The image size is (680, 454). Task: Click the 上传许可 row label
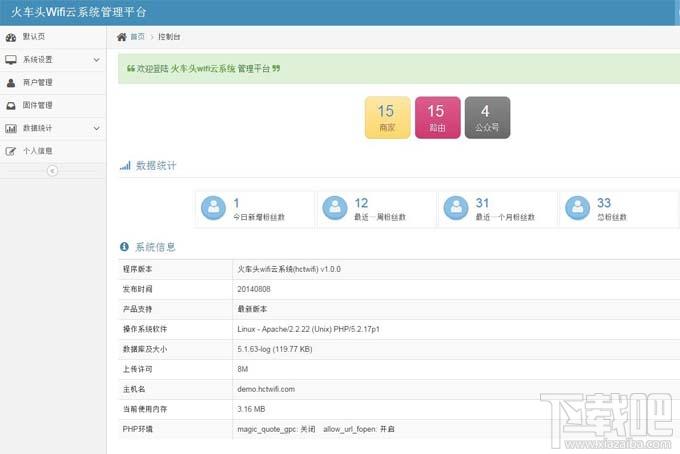[137, 369]
